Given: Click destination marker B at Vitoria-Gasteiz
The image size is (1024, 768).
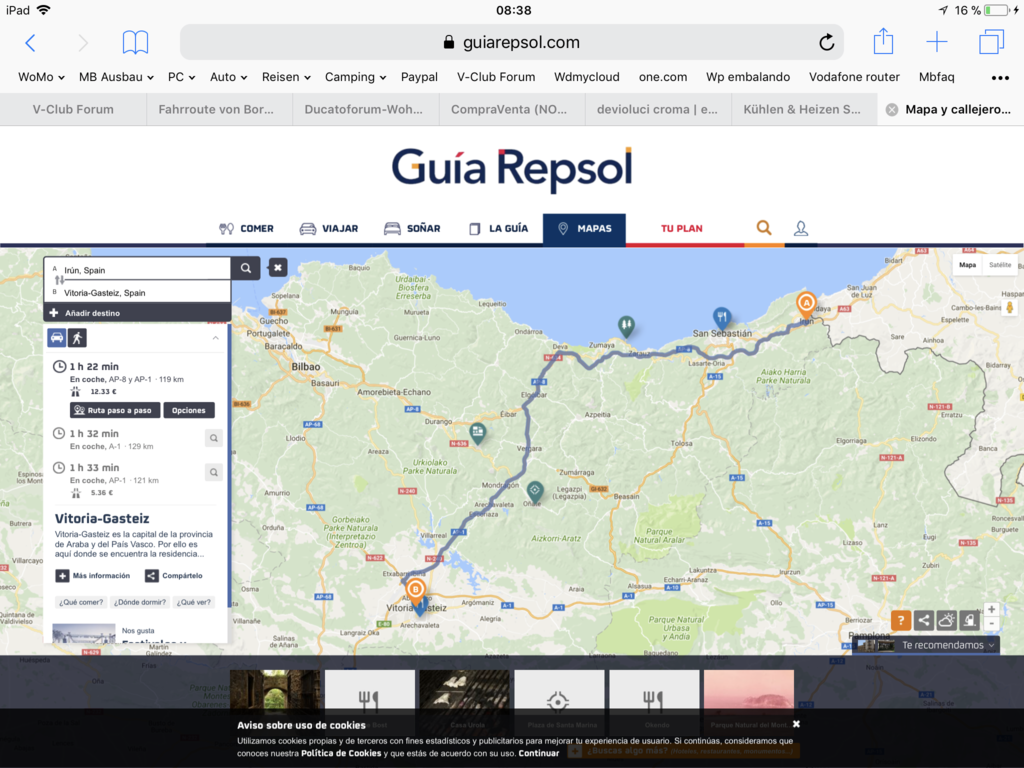Looking at the screenshot, I should (415, 591).
